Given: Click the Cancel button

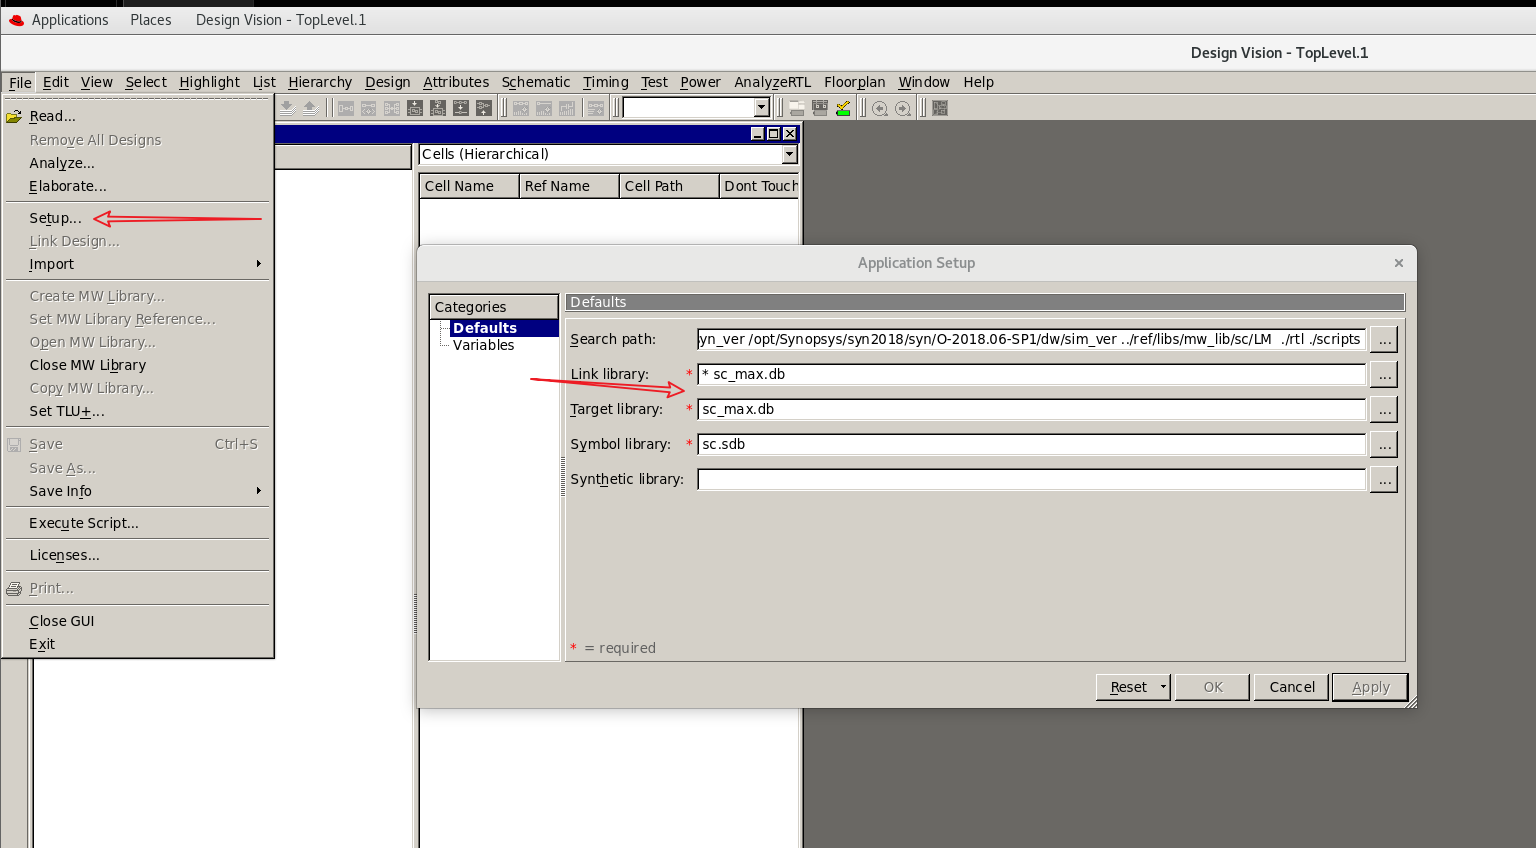Looking at the screenshot, I should point(1292,687).
